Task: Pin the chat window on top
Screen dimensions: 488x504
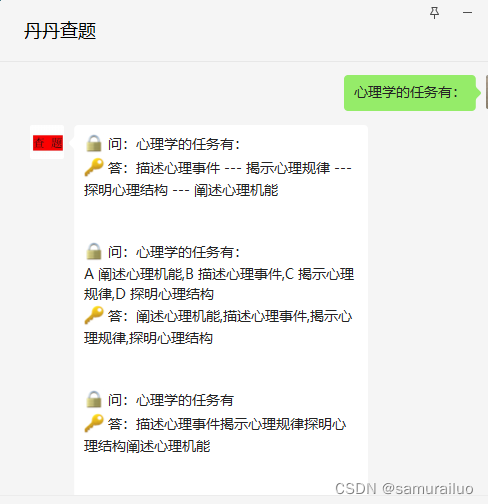Action: tap(434, 13)
